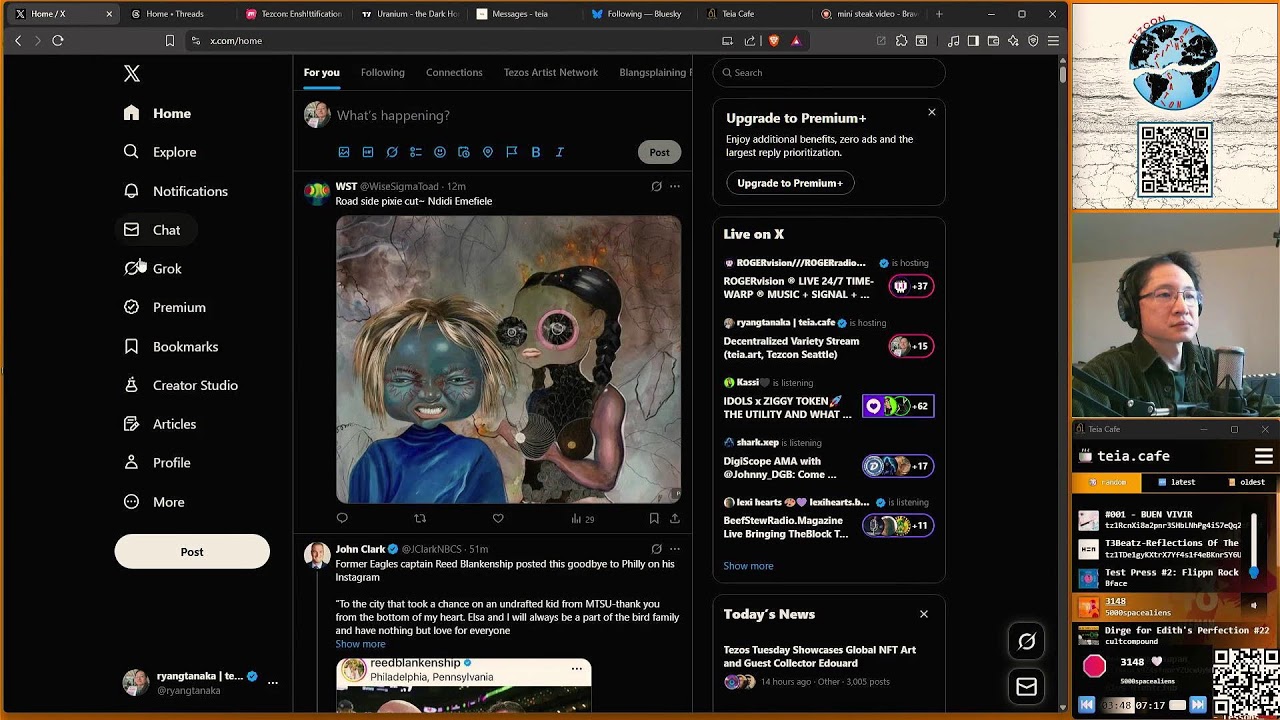Focus the X Search field
This screenshot has width=1280, height=720.
pos(829,73)
